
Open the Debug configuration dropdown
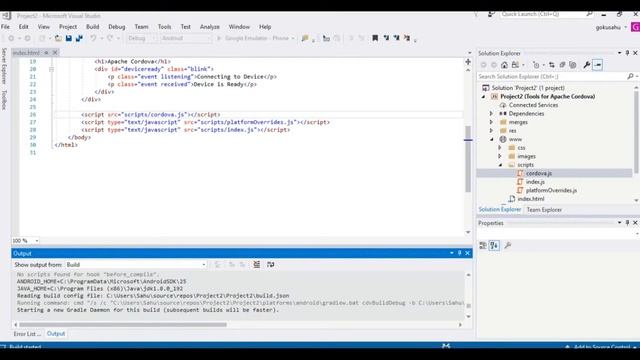(x=141, y=38)
